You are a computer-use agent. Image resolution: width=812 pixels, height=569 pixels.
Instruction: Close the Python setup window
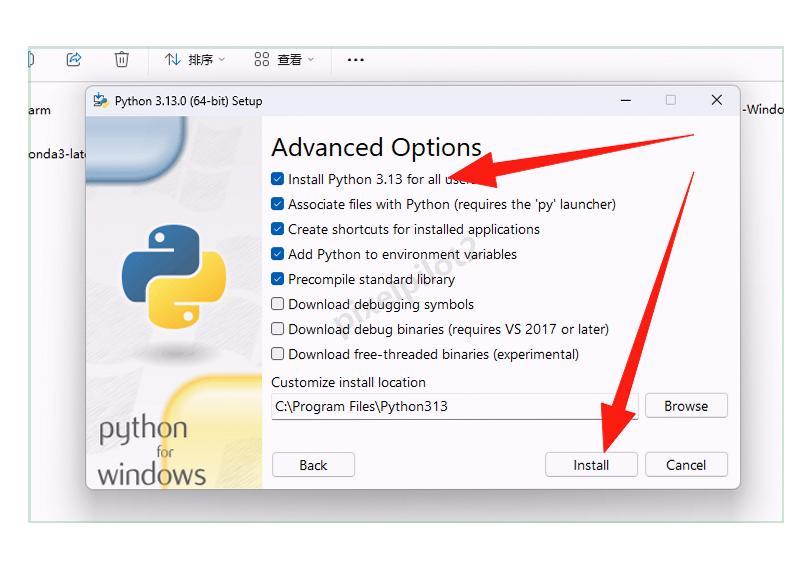point(717,100)
